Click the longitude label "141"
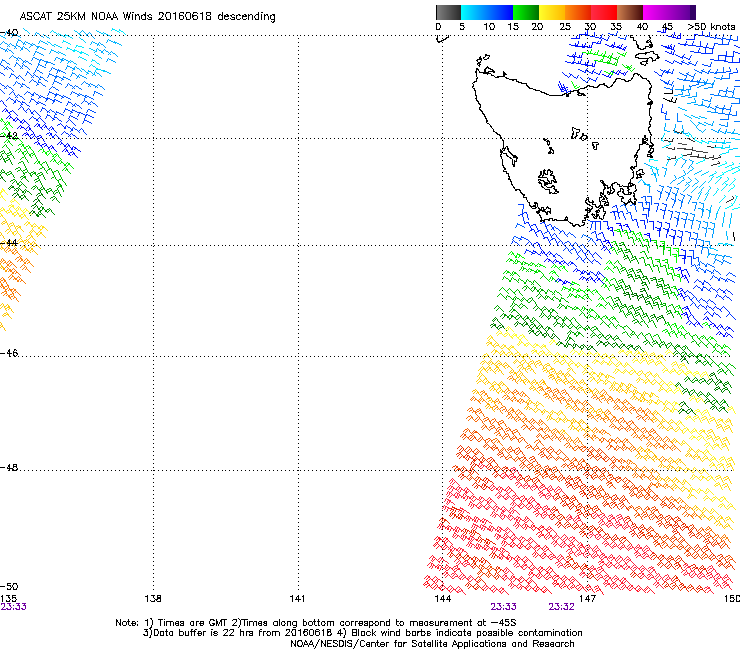Image resolution: width=740 pixels, height=650 pixels. (297, 599)
